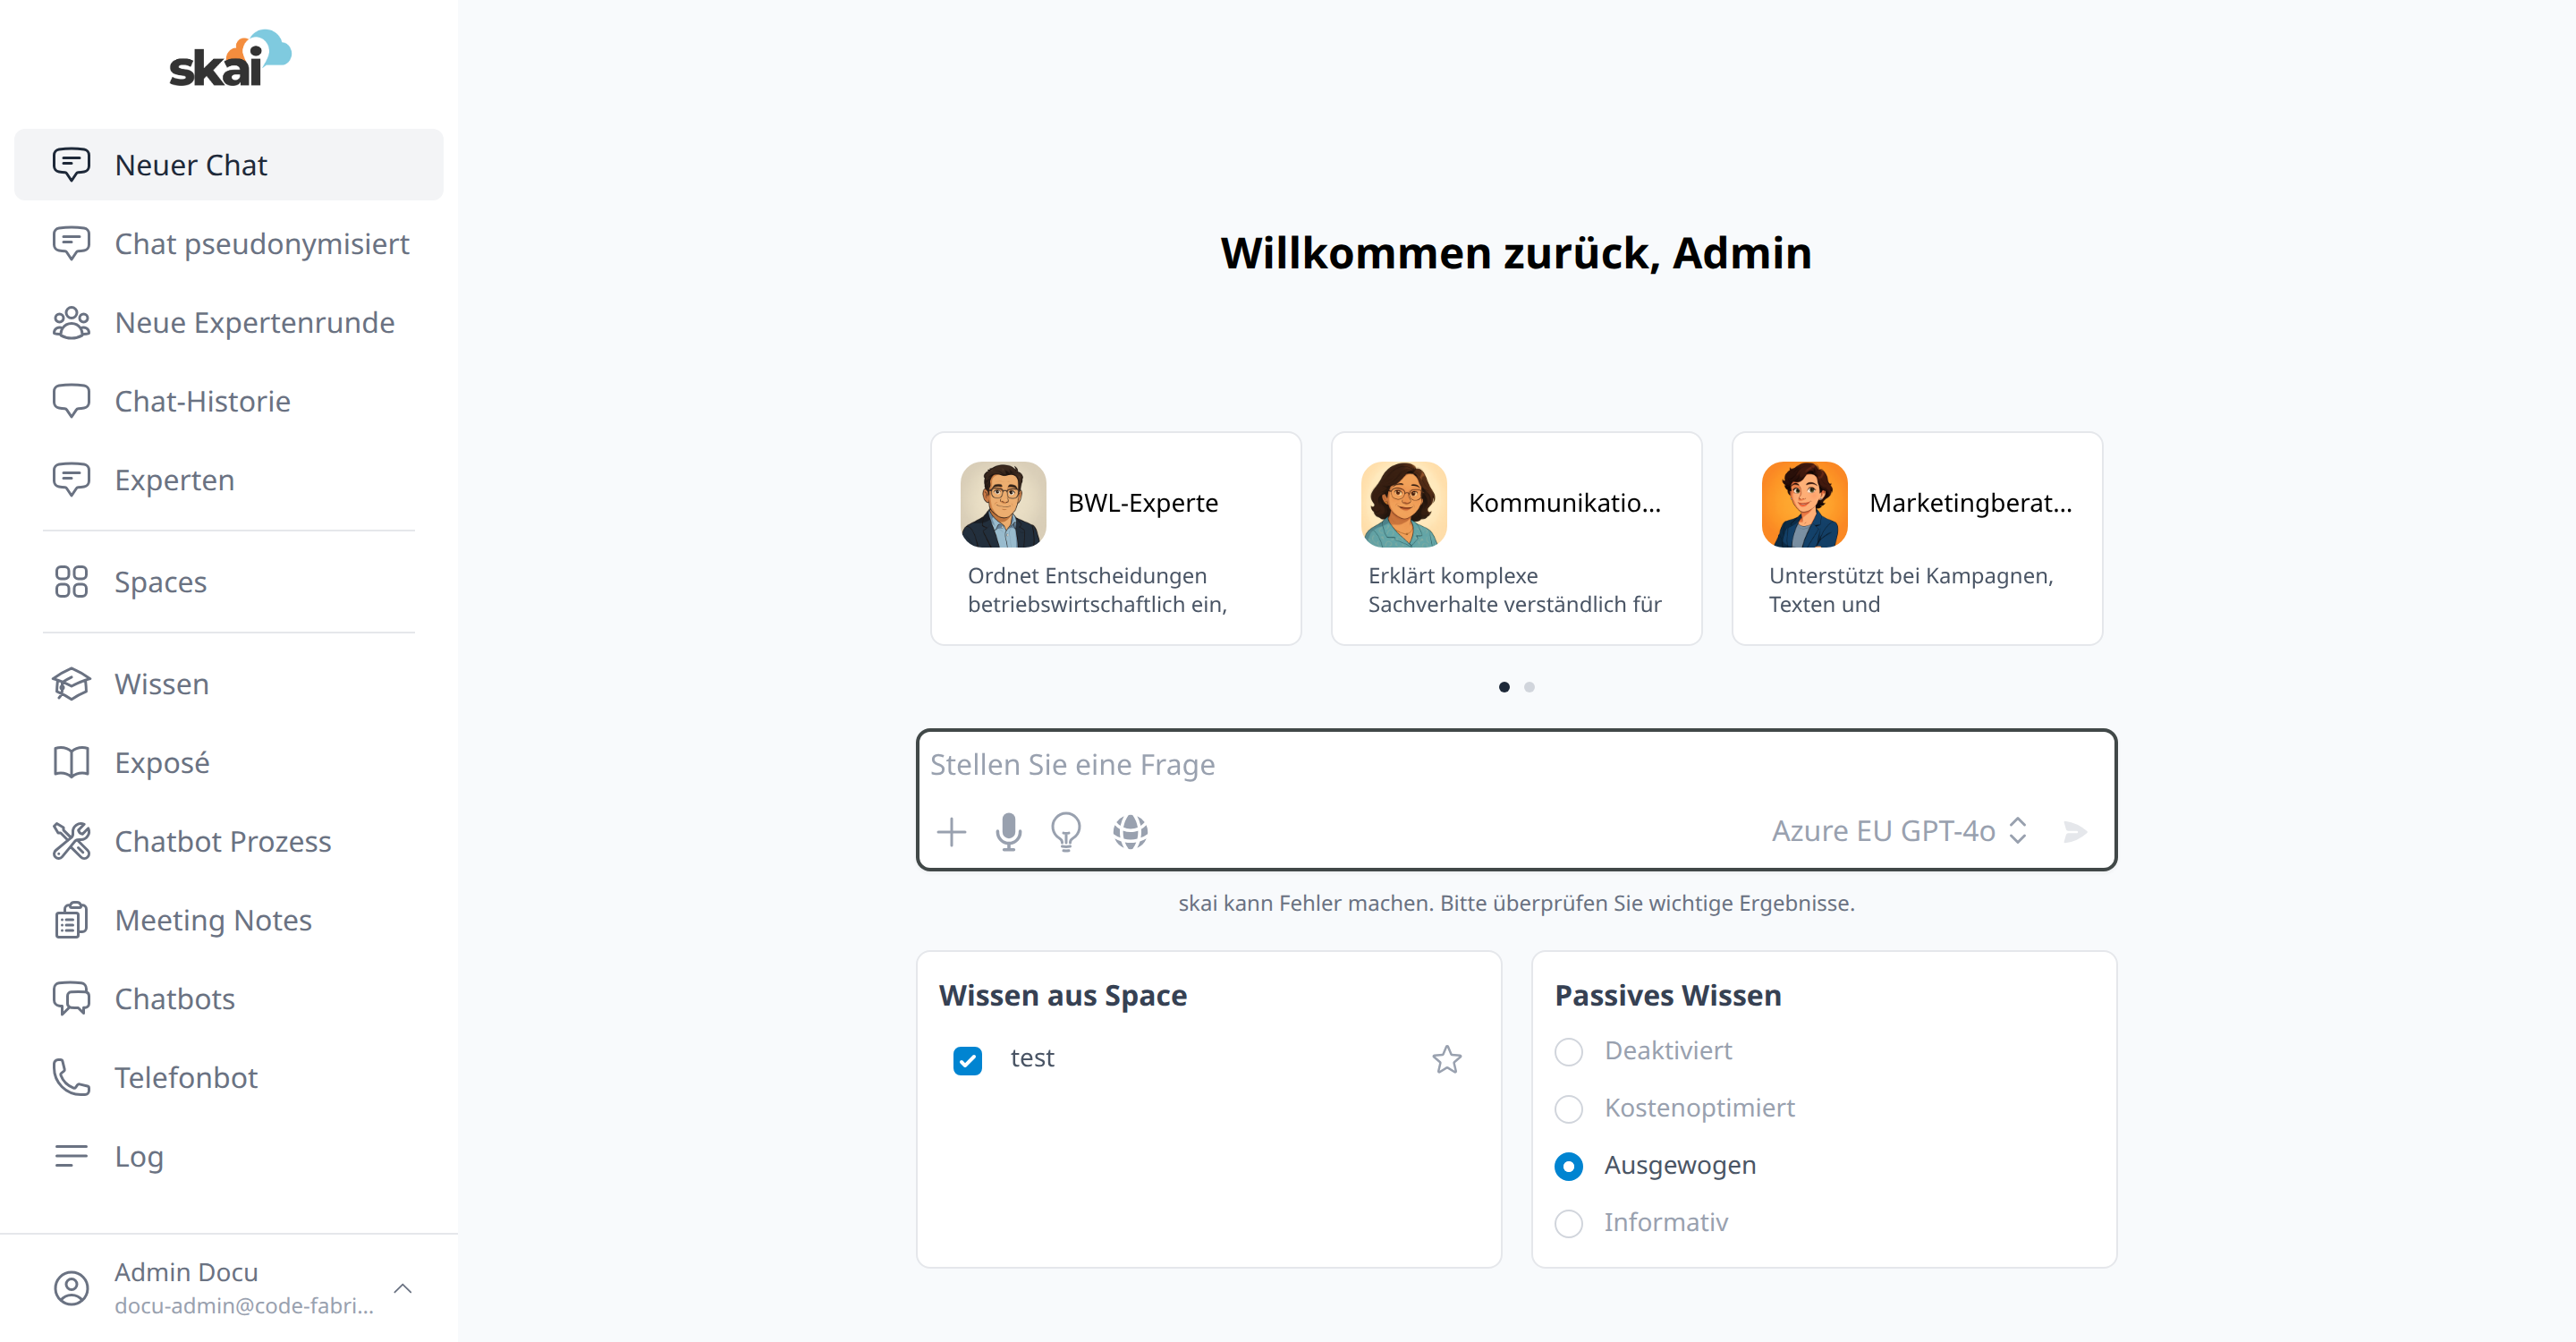2576x1342 pixels.
Task: Click the Chat pseudonymisiert icon
Action: pyautogui.click(x=71, y=243)
